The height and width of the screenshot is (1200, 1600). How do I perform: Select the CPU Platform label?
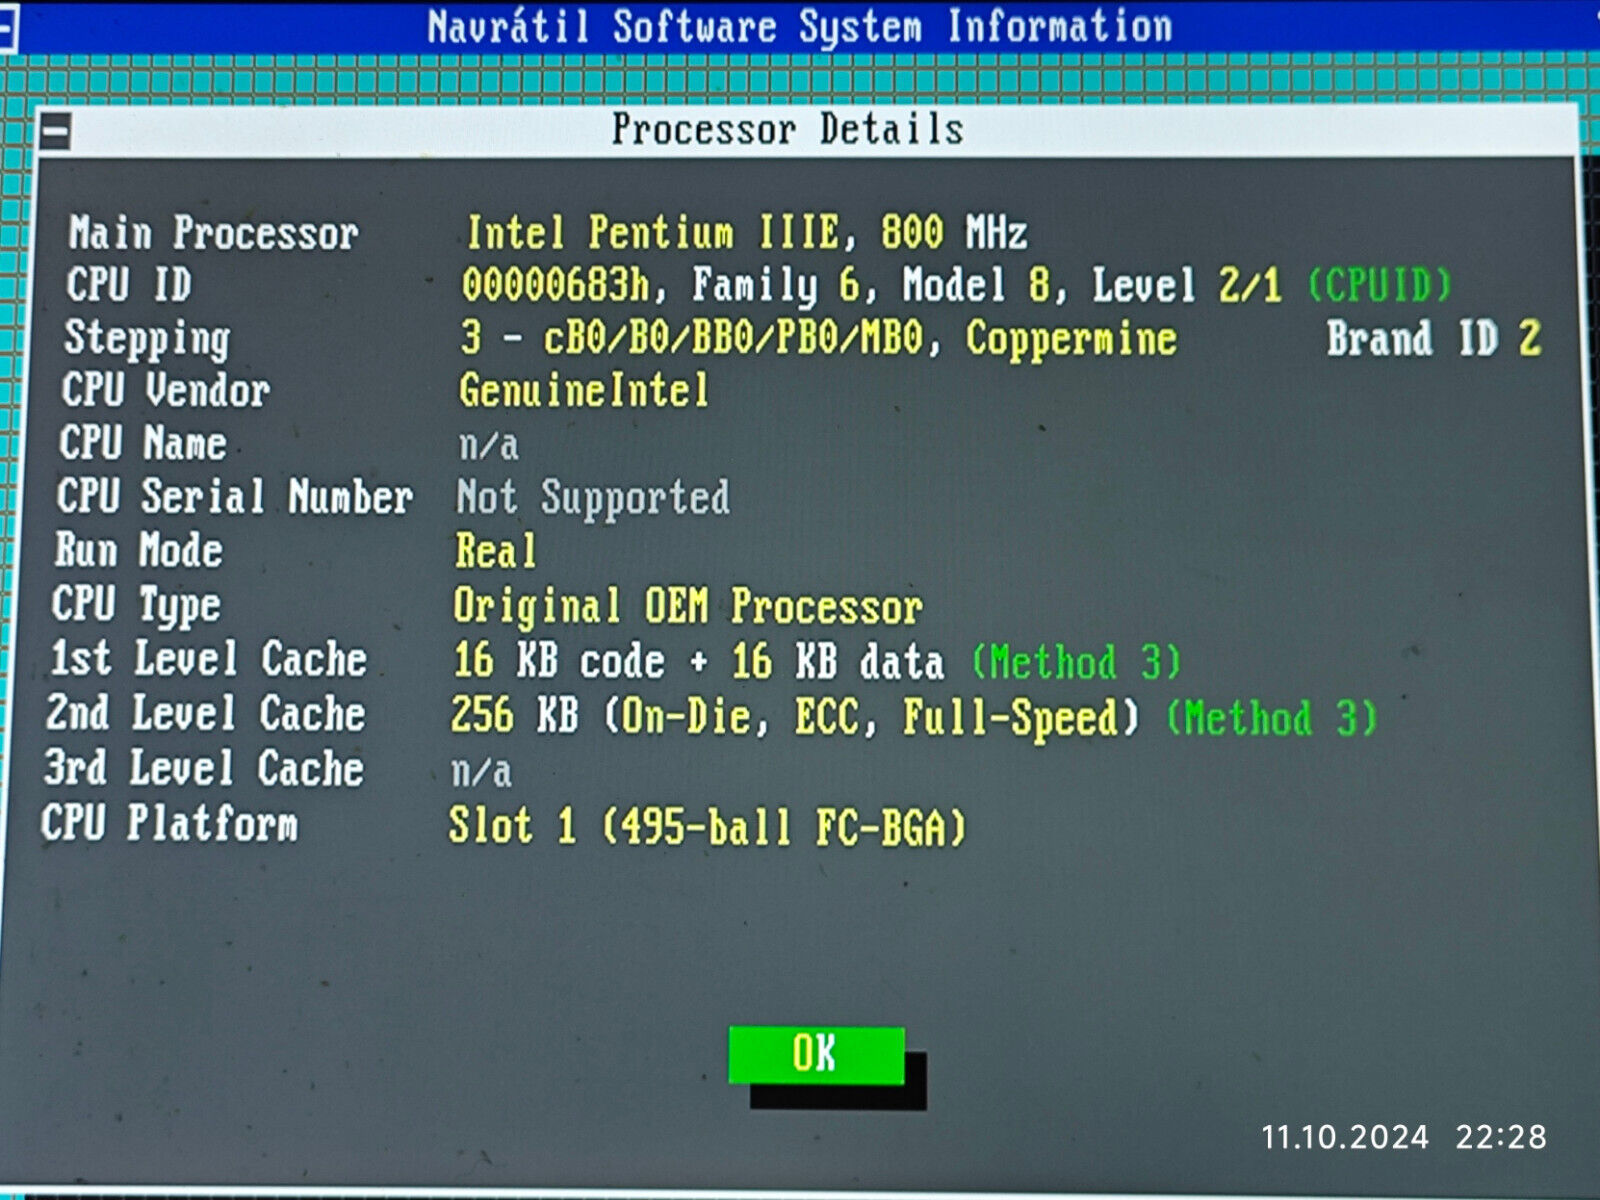click(169, 823)
